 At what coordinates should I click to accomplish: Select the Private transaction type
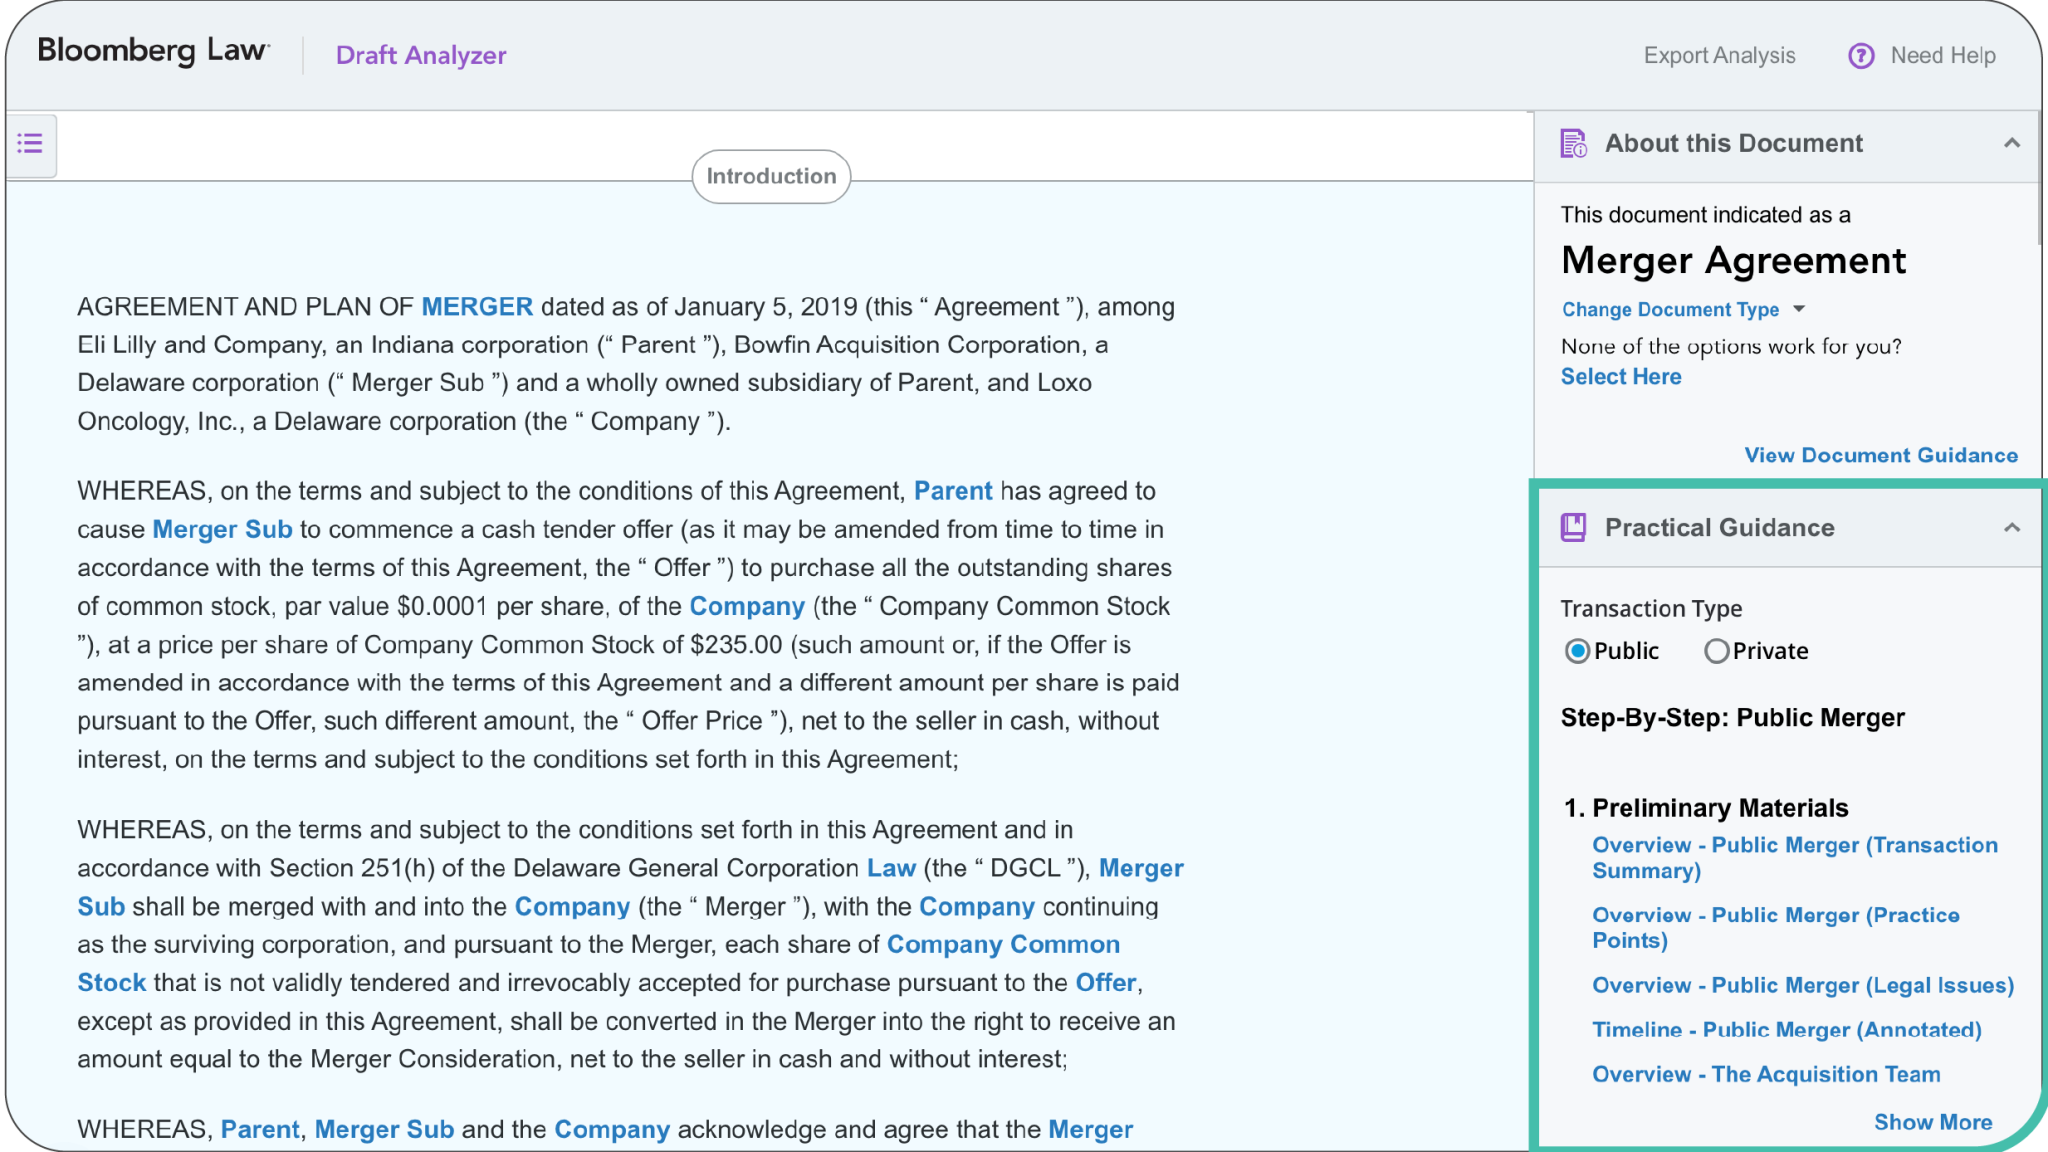pos(1718,651)
